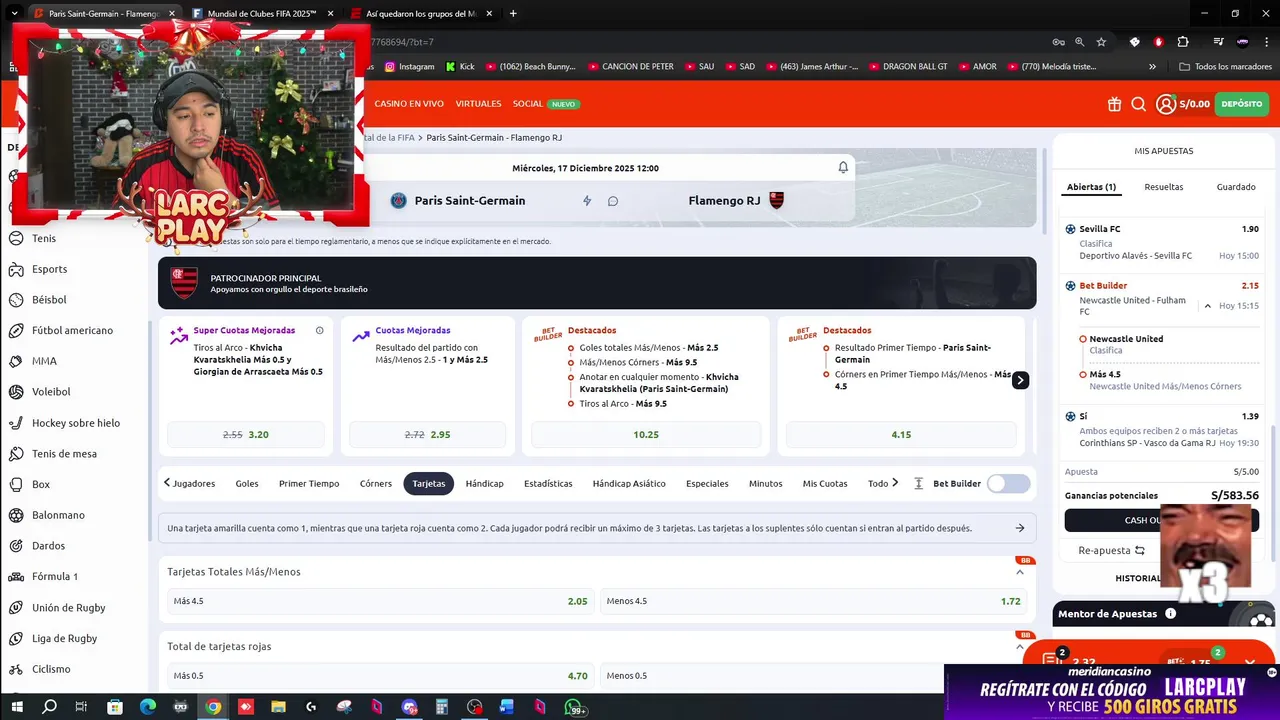This screenshot has width=1280, height=720.
Task: Open the user account profile icon
Action: click(1166, 104)
